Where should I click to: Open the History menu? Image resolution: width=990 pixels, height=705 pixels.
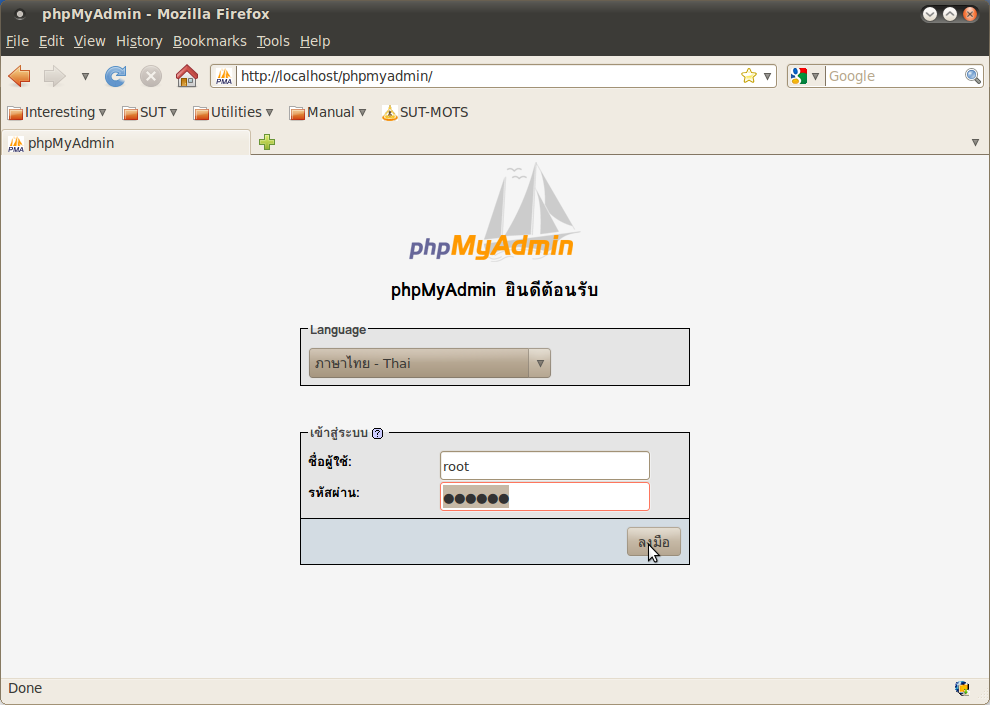pos(140,41)
